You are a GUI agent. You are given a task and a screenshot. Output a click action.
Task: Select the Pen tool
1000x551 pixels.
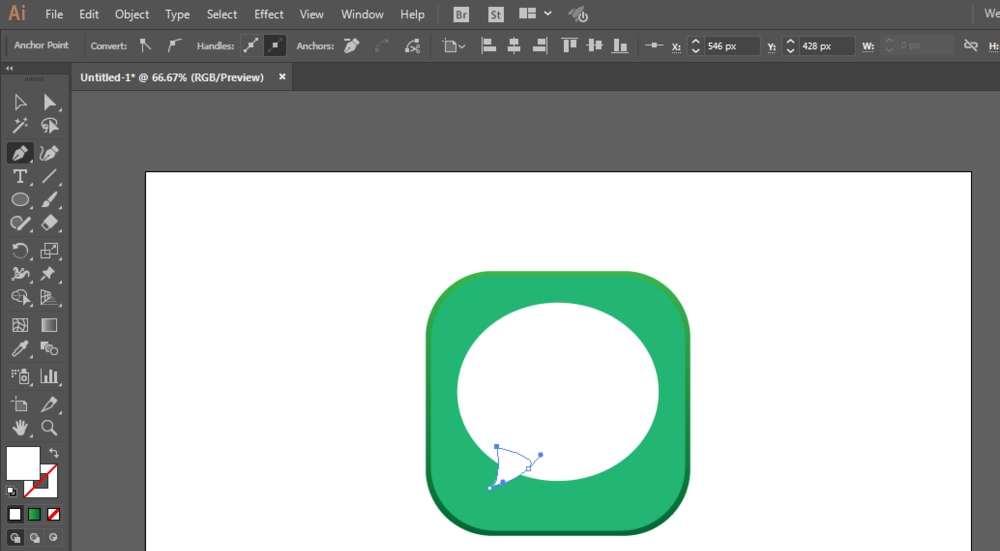click(20, 153)
